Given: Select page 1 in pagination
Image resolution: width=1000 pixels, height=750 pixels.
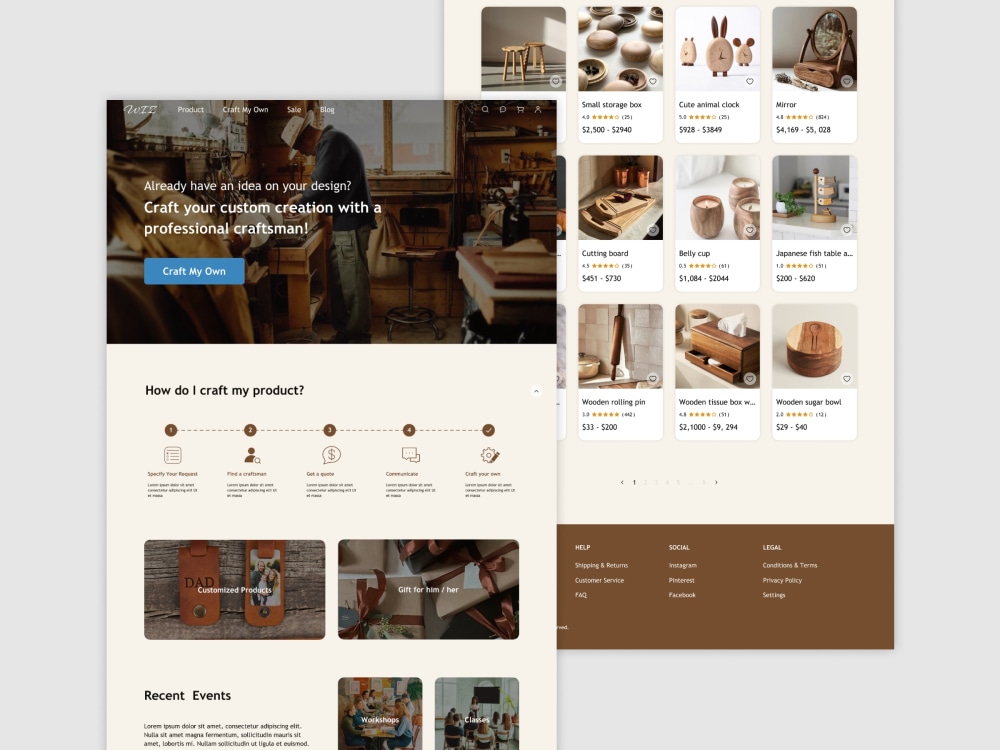Looking at the screenshot, I should tap(634, 482).
